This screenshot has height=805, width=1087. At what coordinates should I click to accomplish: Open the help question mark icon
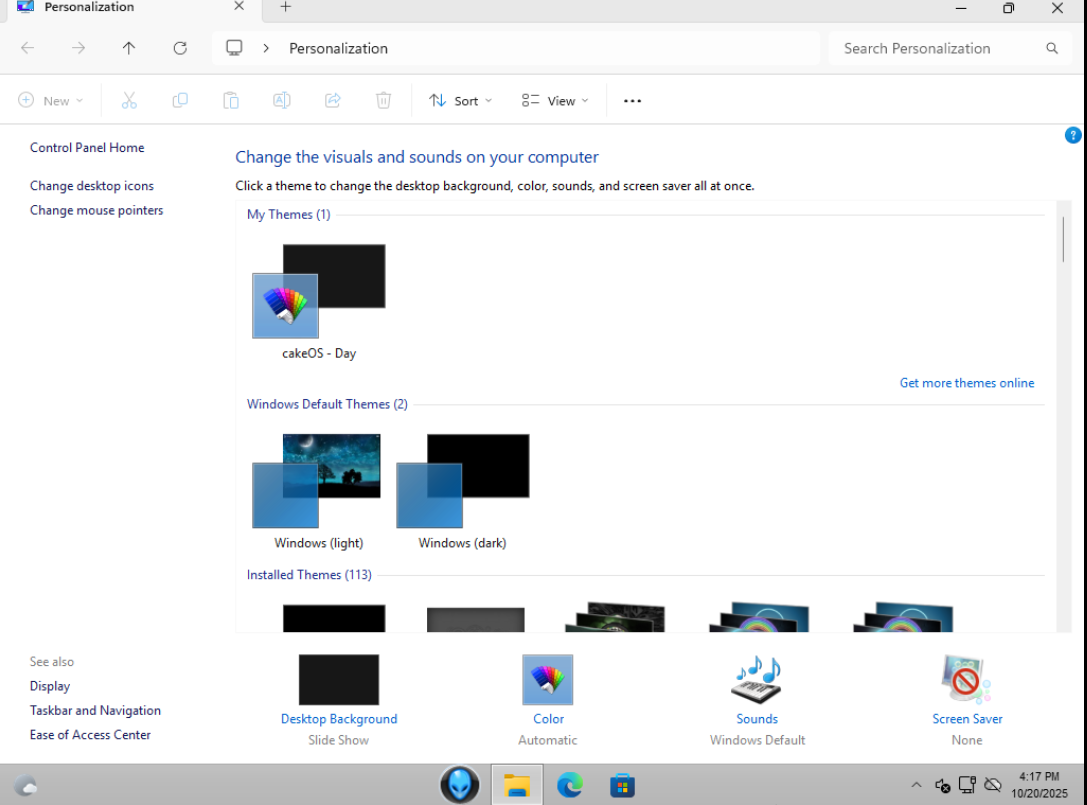(1073, 135)
